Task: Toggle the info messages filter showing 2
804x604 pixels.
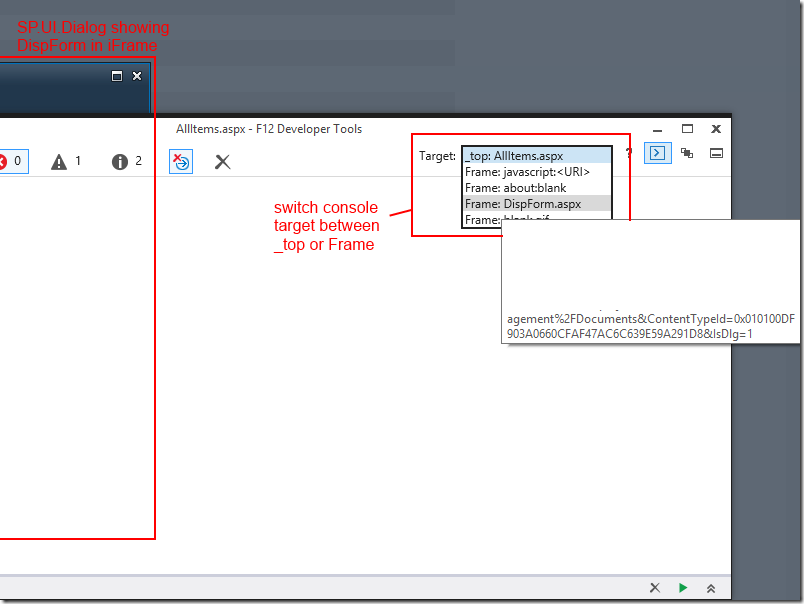Action: 127,161
